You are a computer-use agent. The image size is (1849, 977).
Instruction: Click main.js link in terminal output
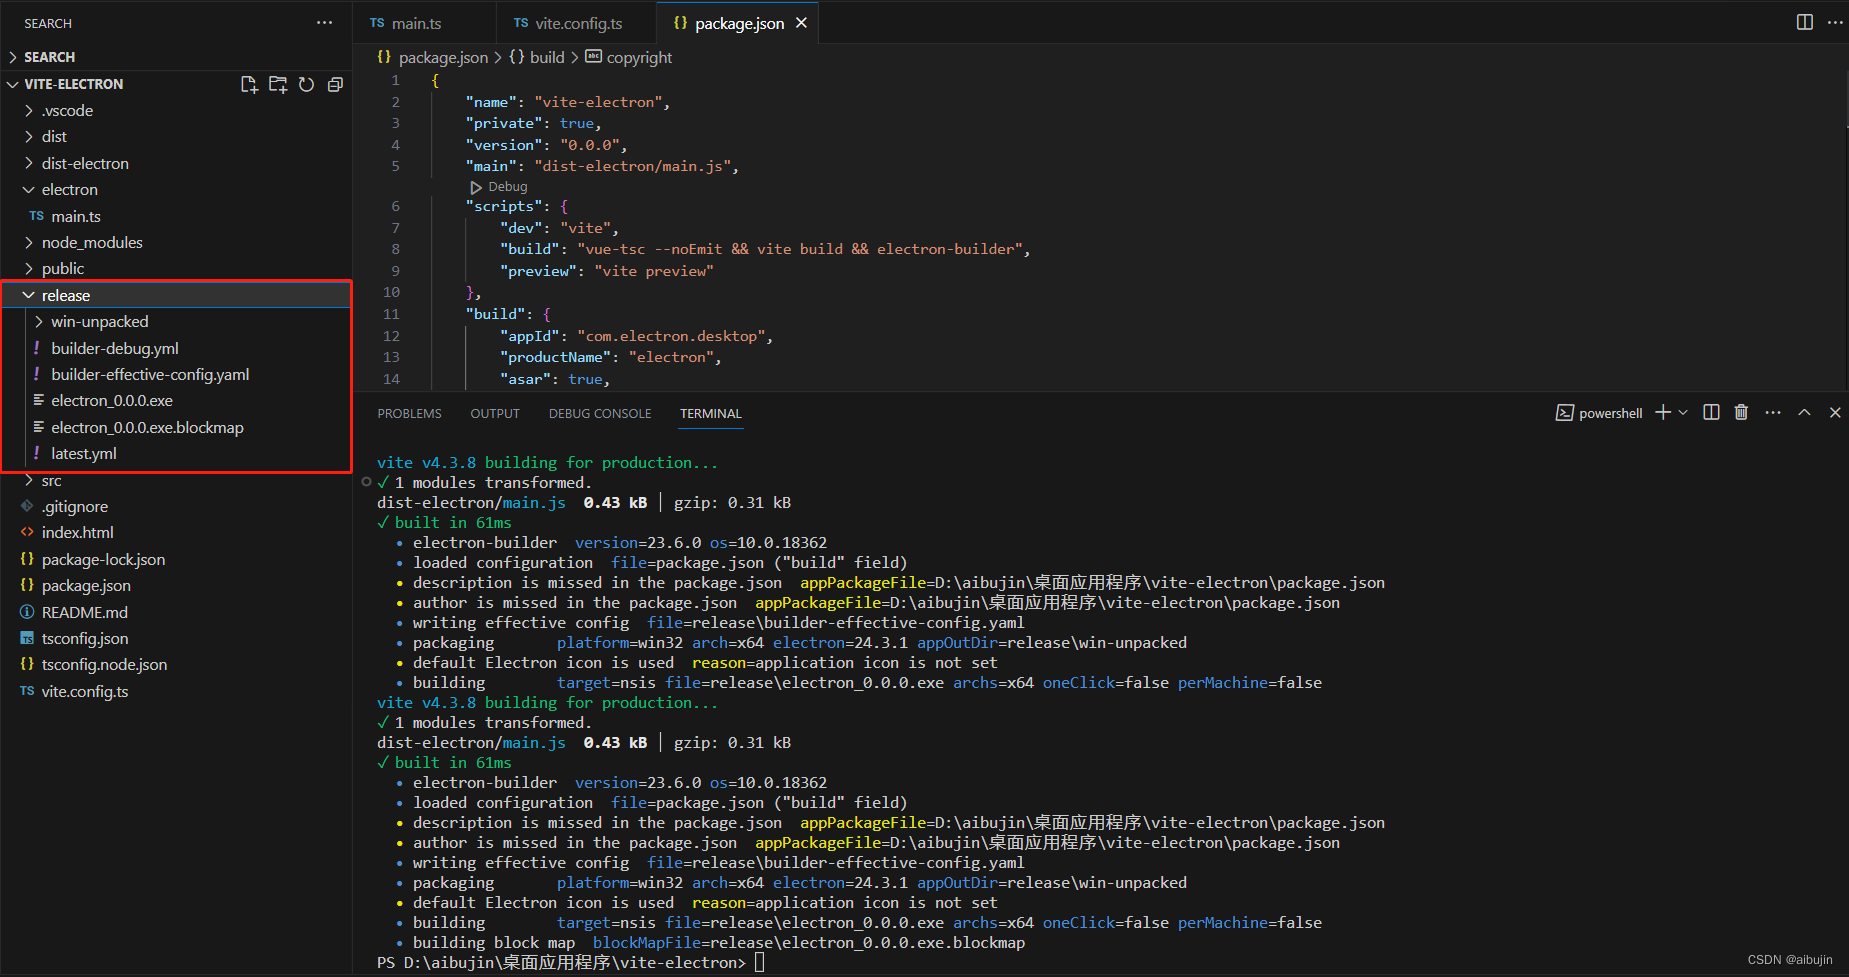pyautogui.click(x=534, y=742)
